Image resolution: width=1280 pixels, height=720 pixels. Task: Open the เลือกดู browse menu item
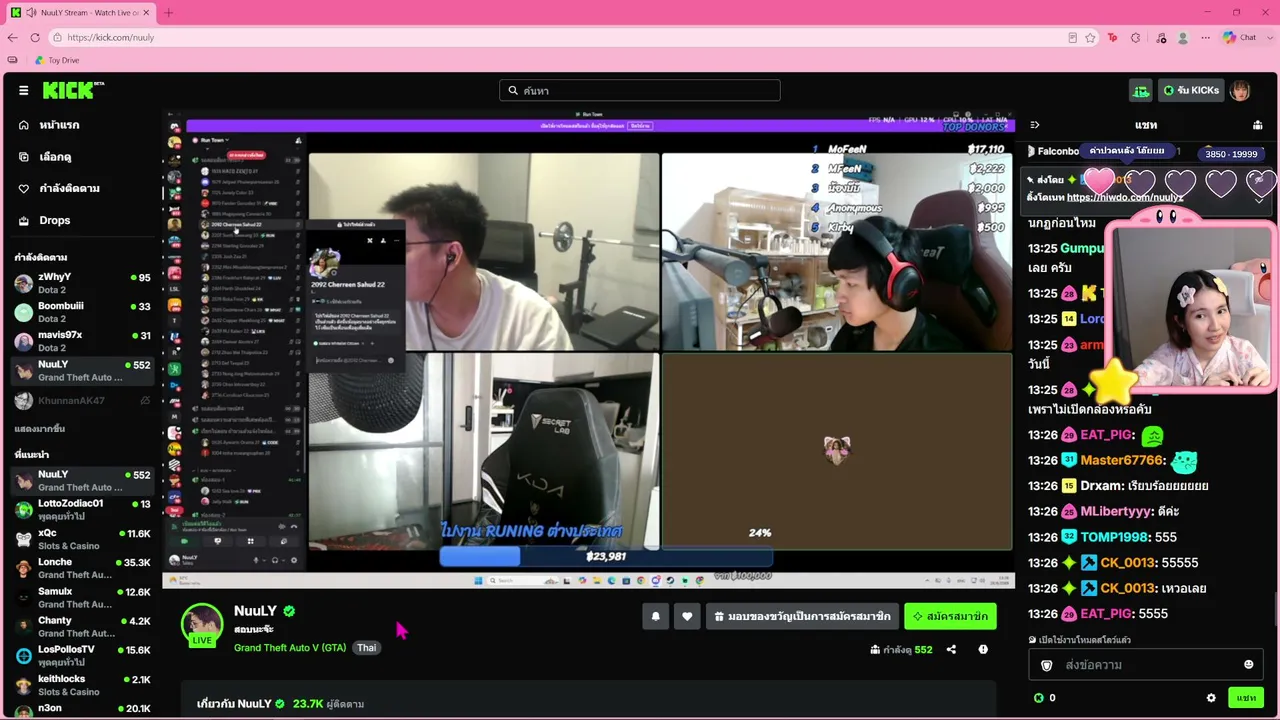(55, 157)
